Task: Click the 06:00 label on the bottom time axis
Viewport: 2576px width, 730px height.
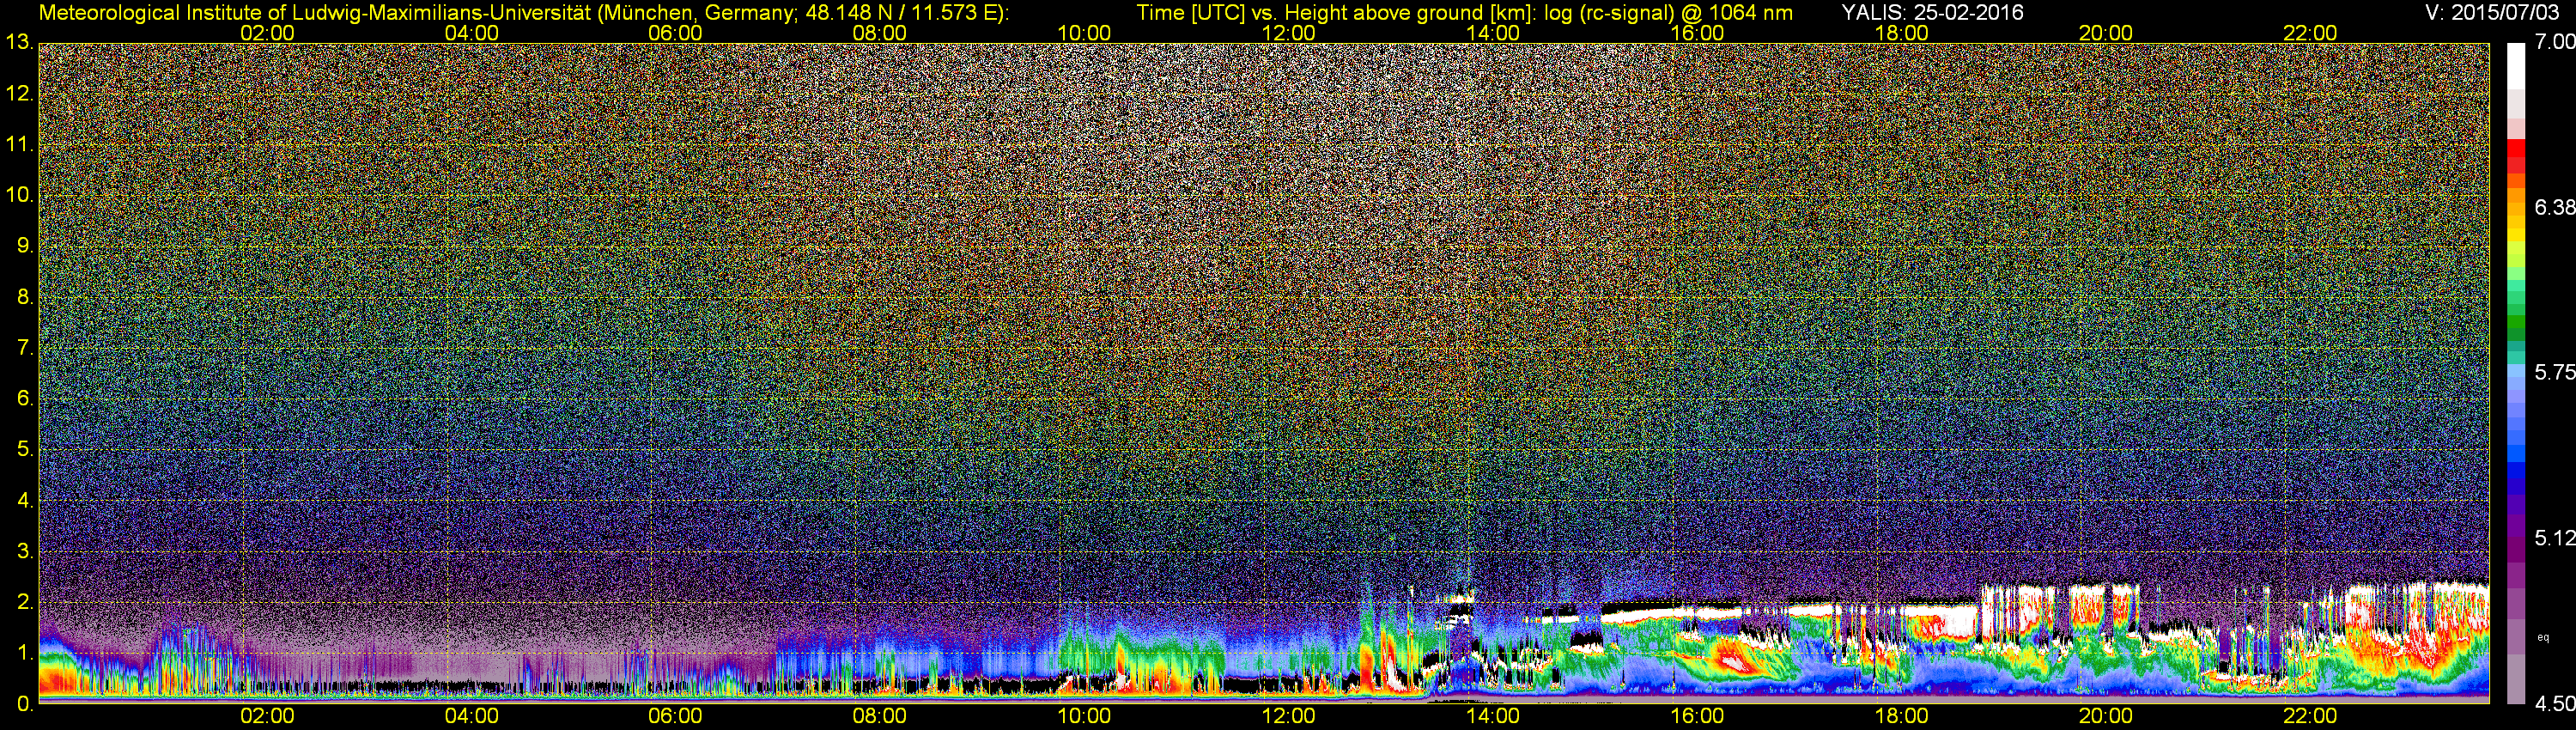Action: point(676,717)
